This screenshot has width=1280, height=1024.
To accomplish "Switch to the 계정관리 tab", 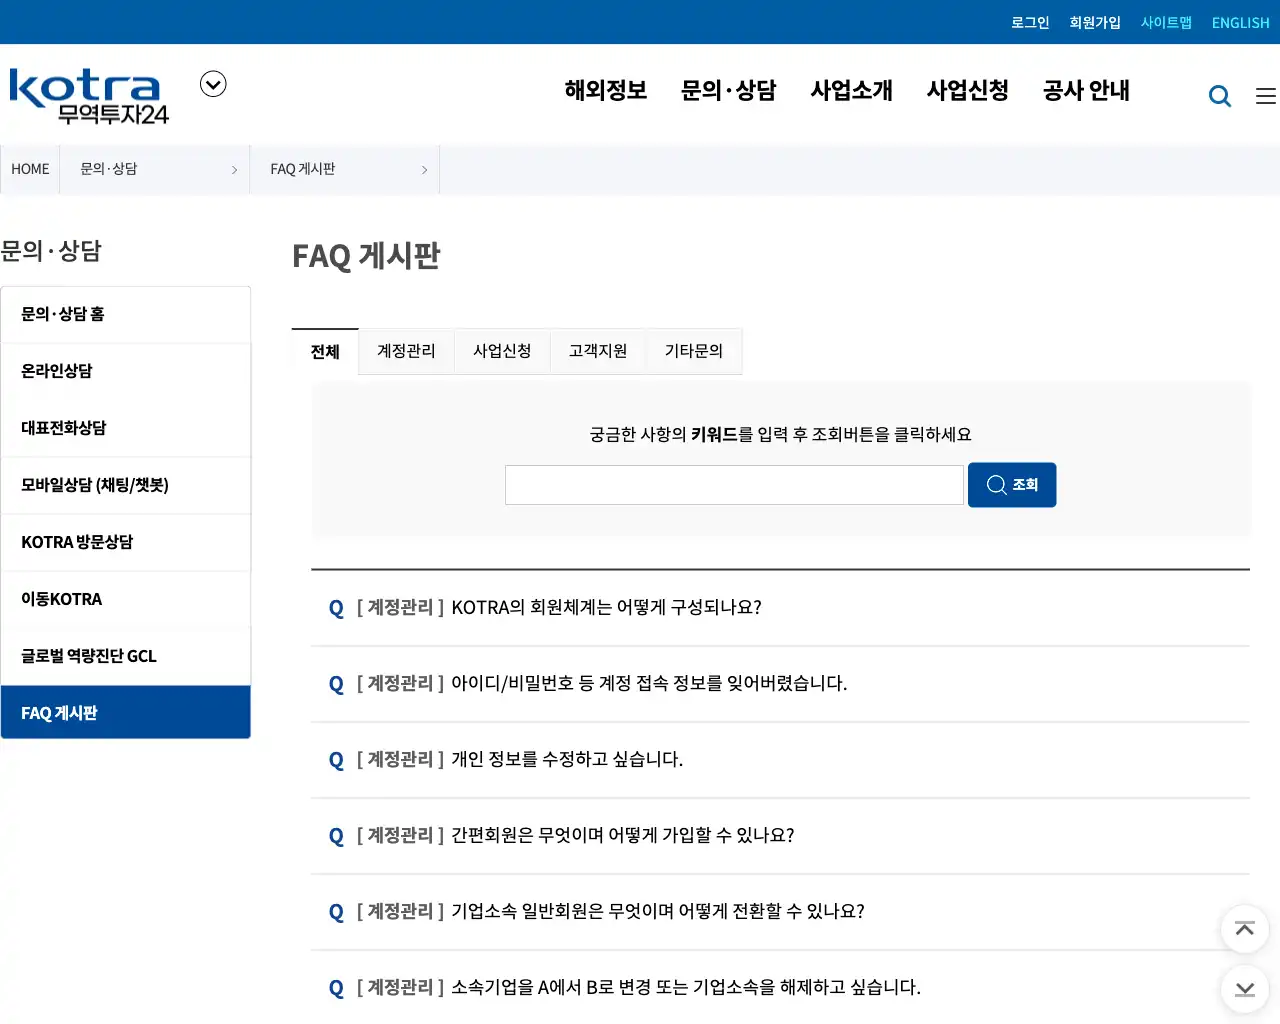I will tap(405, 351).
